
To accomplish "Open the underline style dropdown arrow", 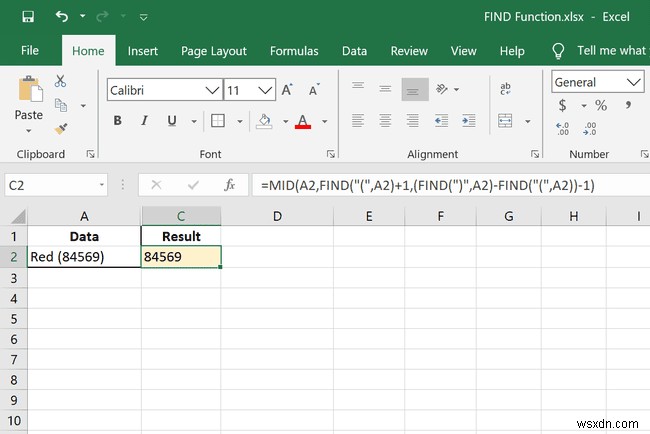I will point(194,121).
